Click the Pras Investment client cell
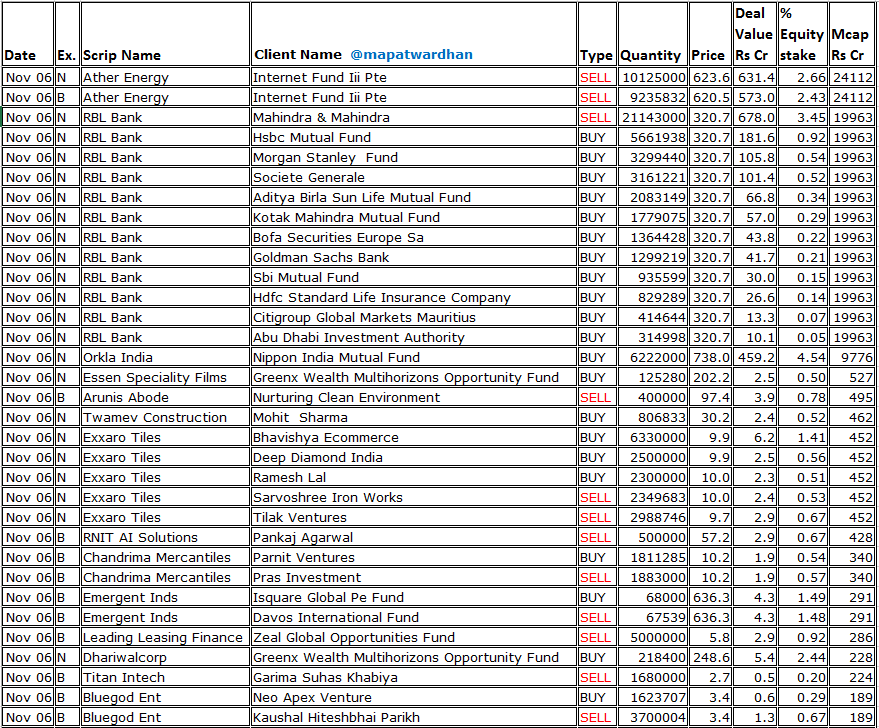This screenshot has height=728, width=879. click(x=414, y=578)
